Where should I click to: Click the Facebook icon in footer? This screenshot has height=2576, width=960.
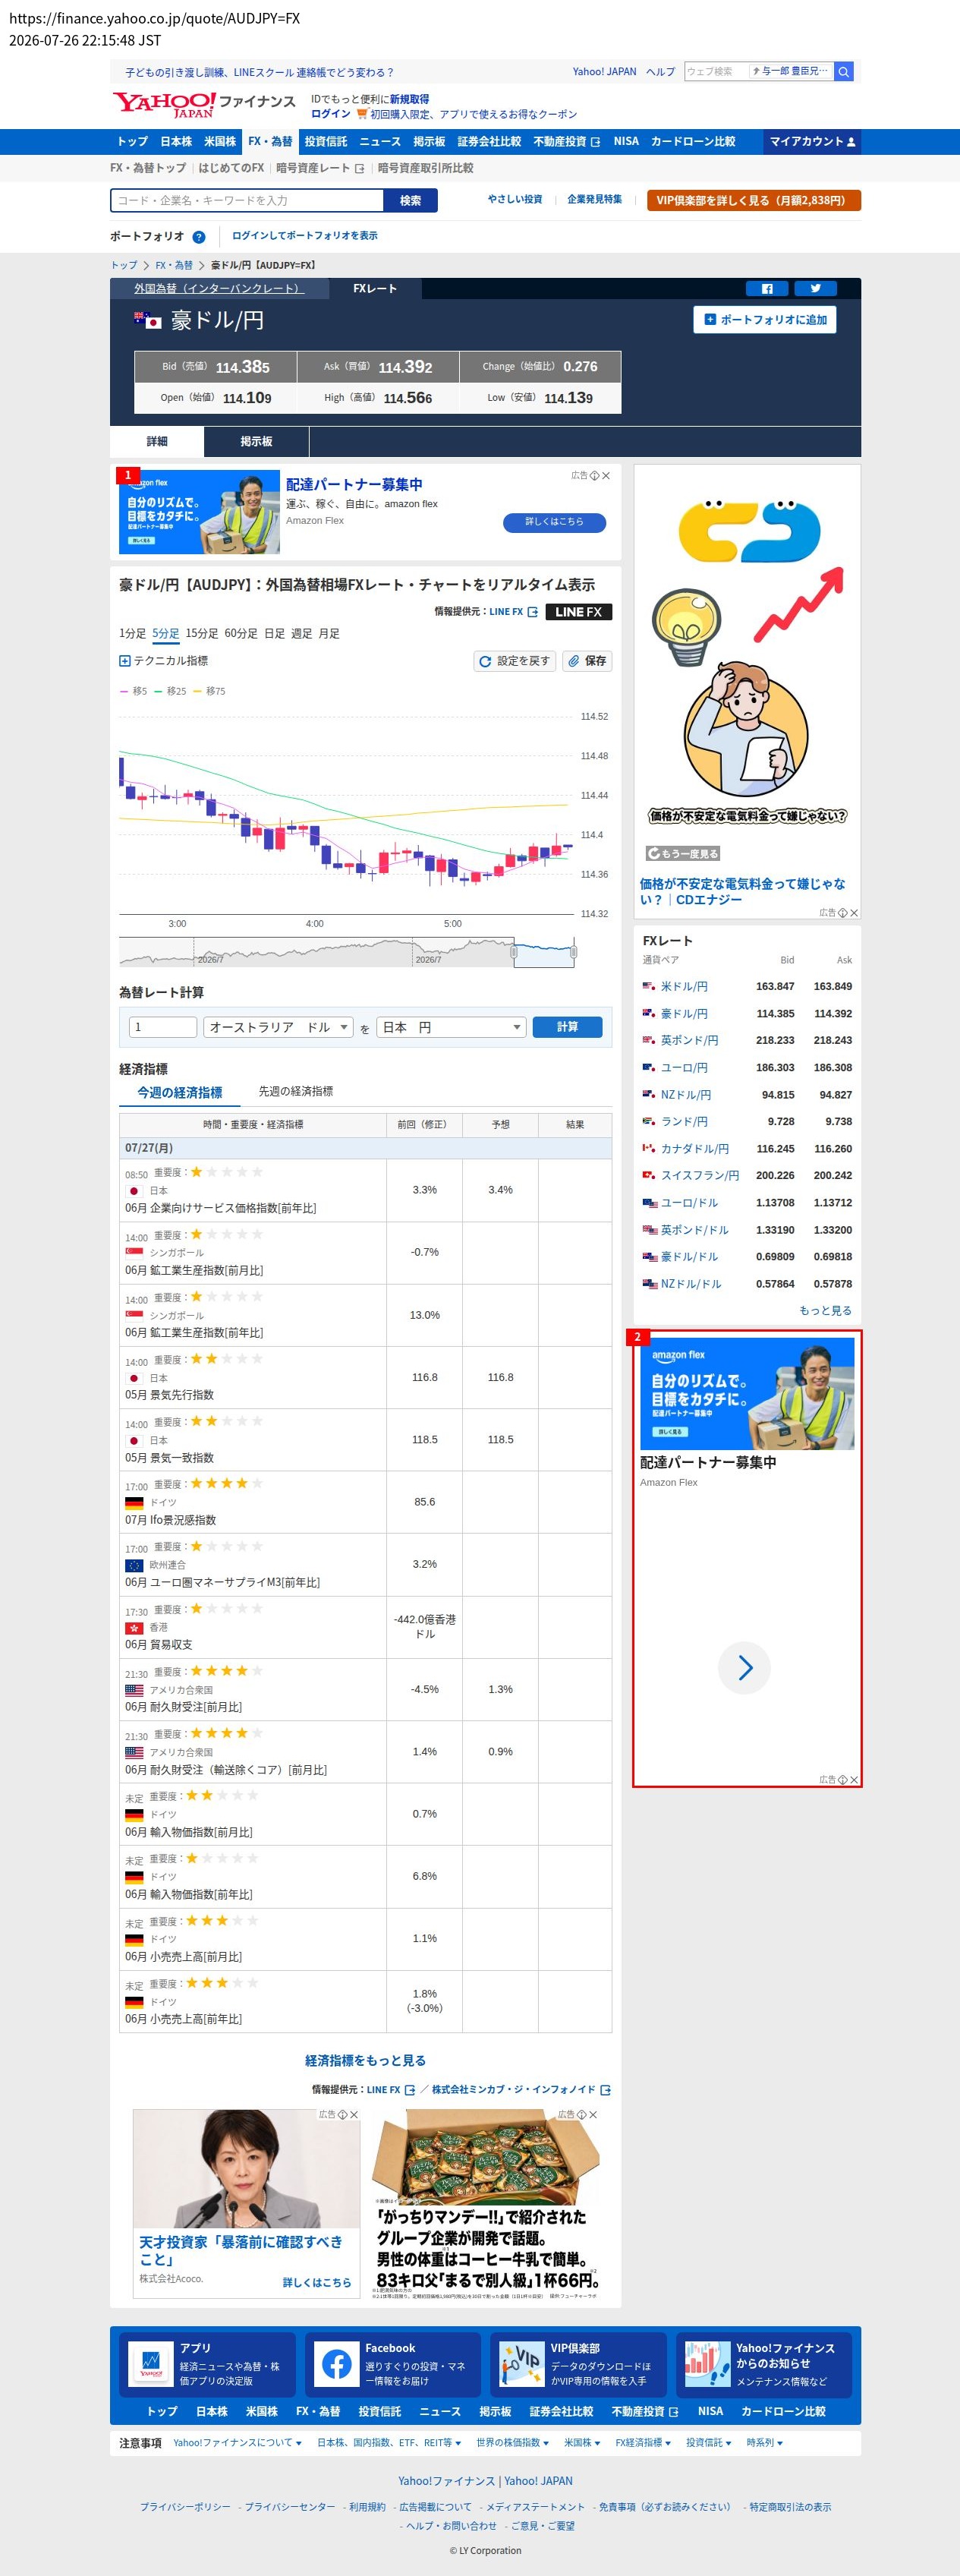[x=336, y=2365]
